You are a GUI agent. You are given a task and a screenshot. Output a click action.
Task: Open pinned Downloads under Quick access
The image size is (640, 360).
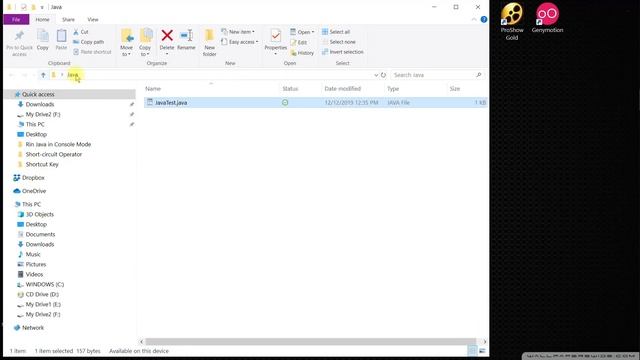40,104
